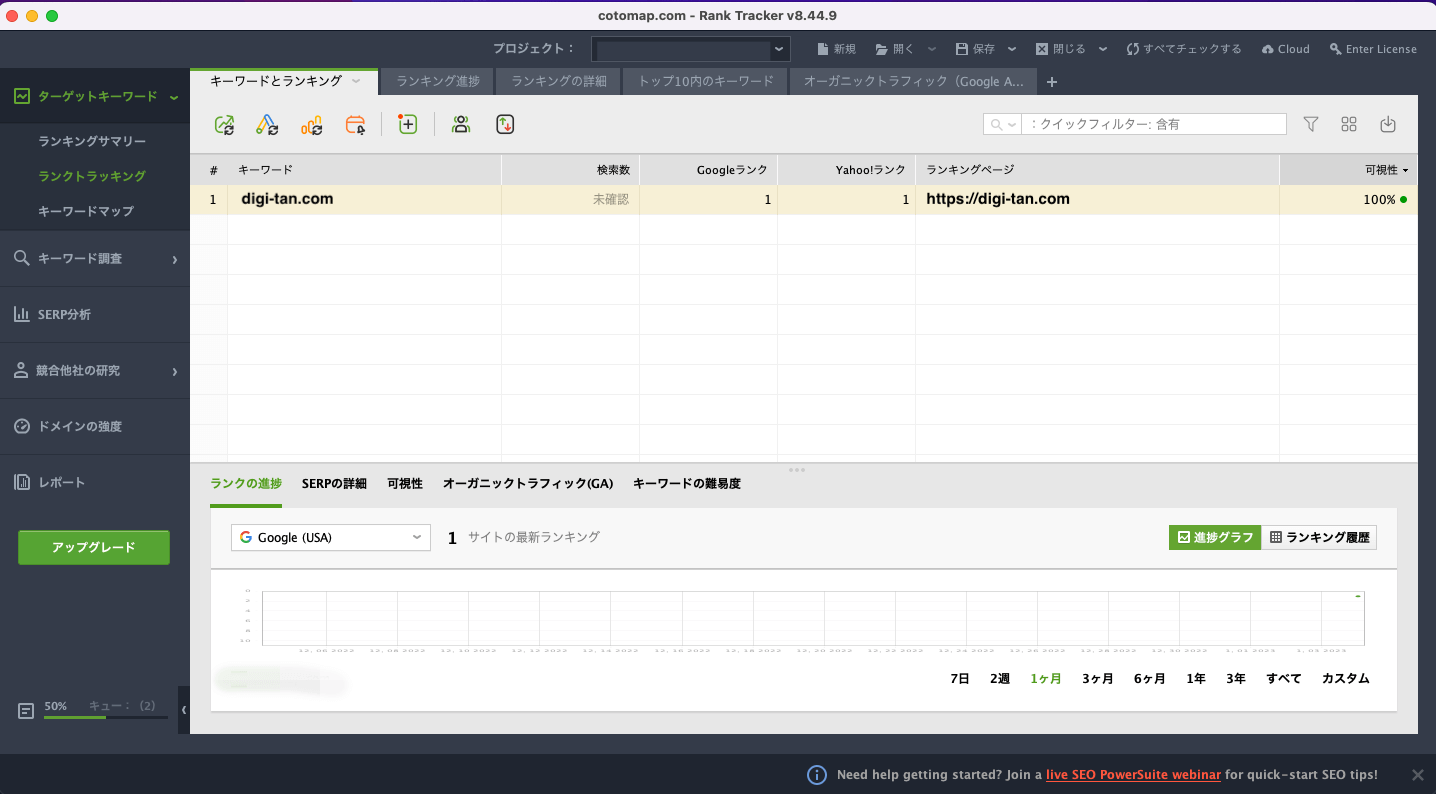
Task: Click the export download icon
Action: point(1387,124)
